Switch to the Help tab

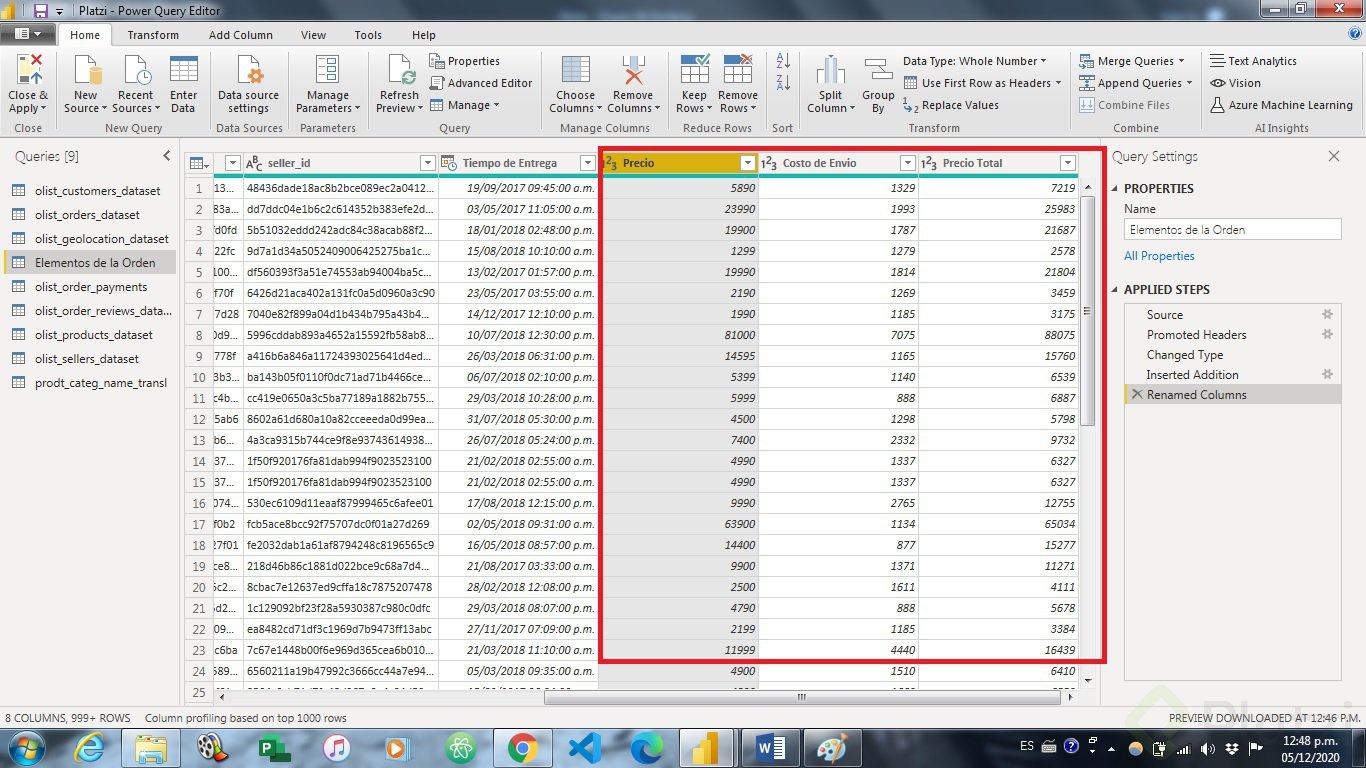[424, 35]
